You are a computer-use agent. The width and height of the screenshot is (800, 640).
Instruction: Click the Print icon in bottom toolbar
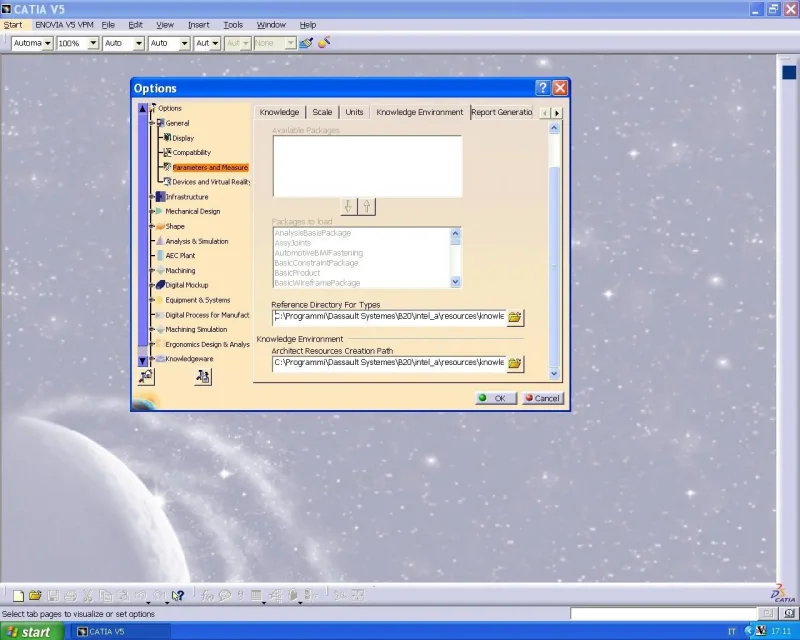[70, 596]
